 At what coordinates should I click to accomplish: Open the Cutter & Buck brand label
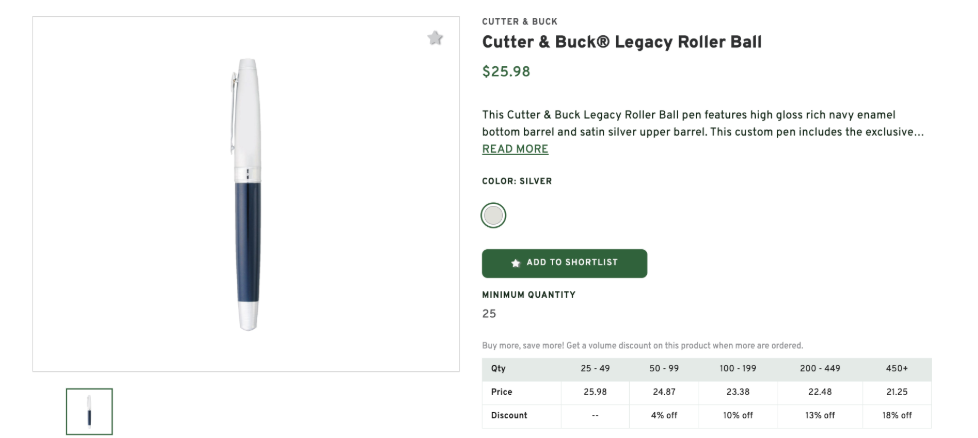pyautogui.click(x=519, y=22)
